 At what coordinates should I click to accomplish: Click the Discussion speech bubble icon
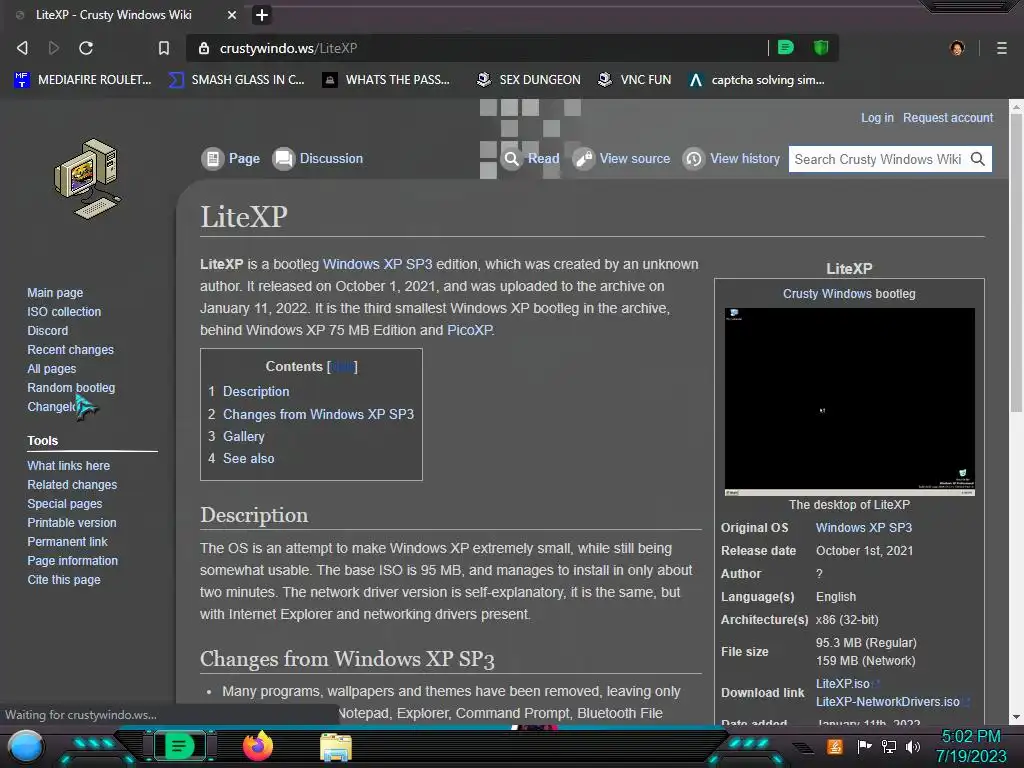(x=283, y=159)
